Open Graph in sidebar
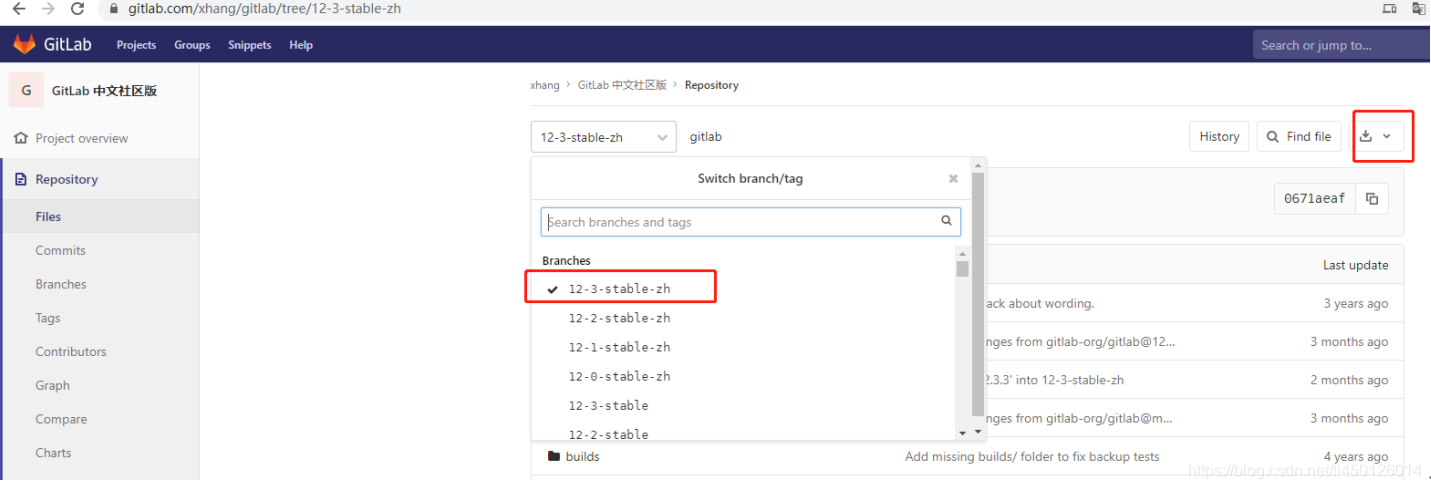 tap(53, 386)
